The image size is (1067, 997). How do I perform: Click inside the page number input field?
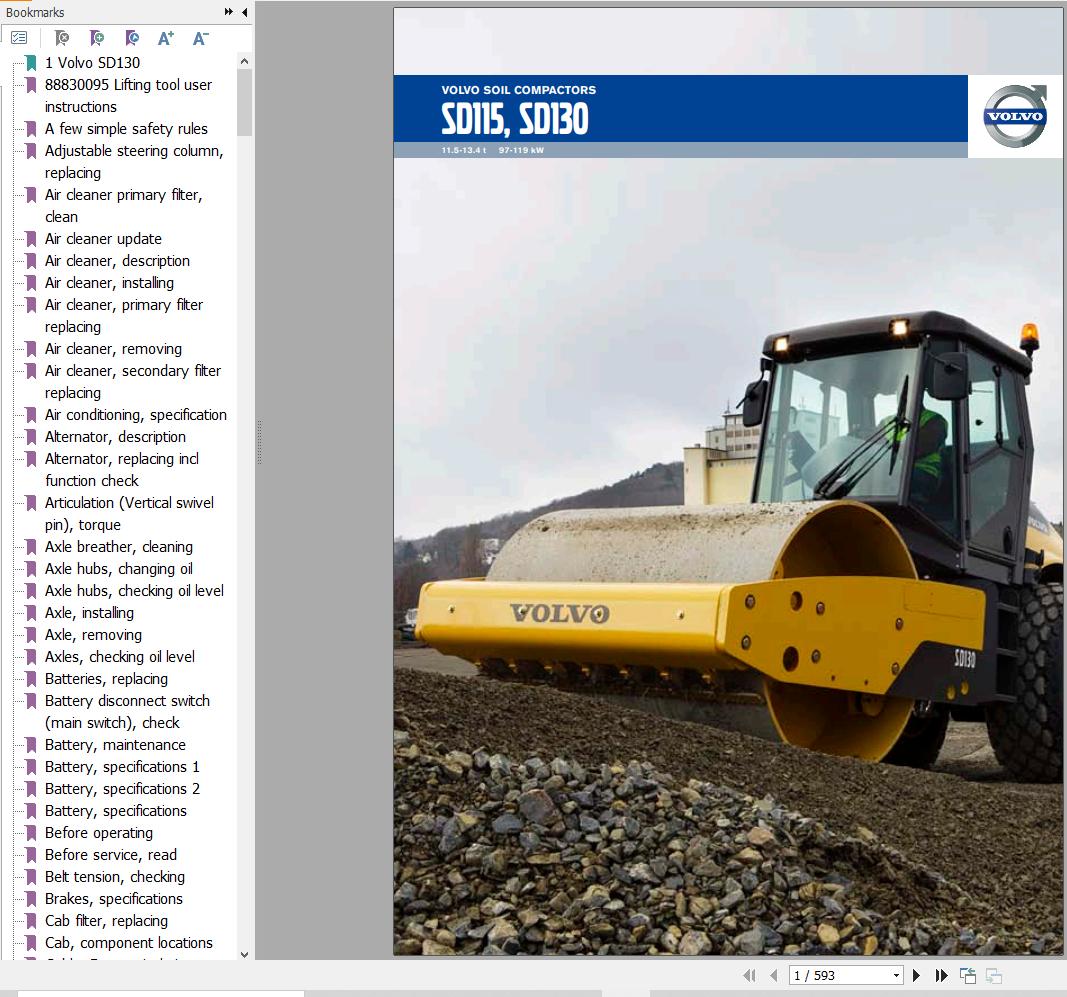coord(830,975)
